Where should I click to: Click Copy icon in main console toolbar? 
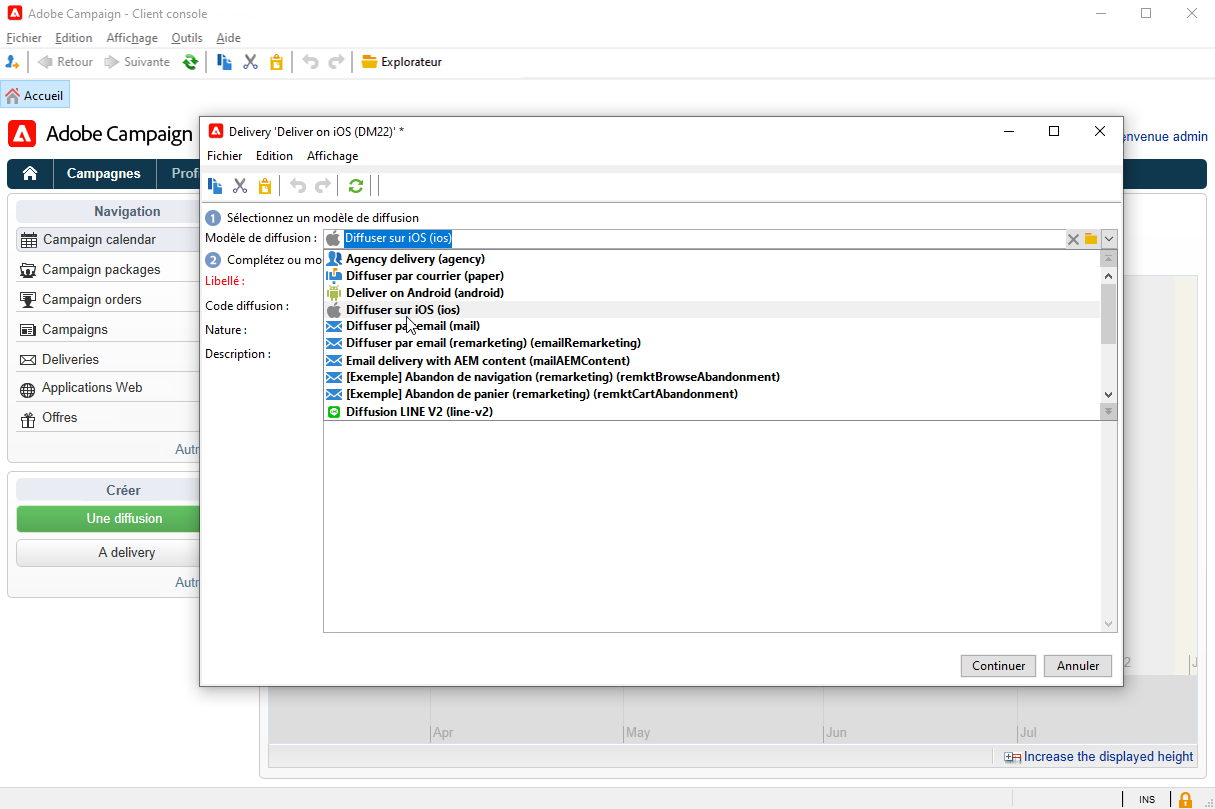point(225,62)
